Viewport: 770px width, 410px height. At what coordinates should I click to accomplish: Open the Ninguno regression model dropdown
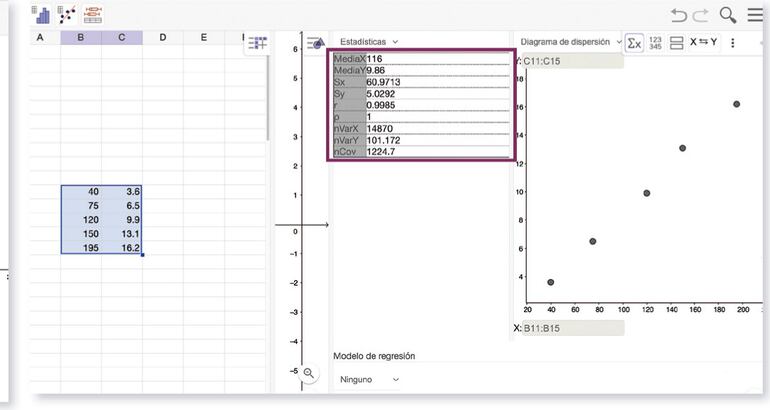pyautogui.click(x=369, y=380)
